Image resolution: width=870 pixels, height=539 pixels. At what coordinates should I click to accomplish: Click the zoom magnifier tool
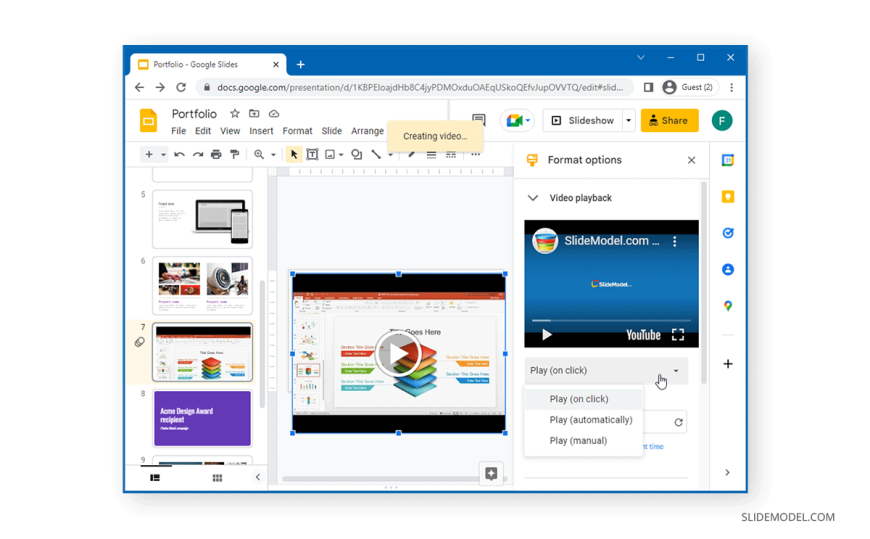point(259,154)
